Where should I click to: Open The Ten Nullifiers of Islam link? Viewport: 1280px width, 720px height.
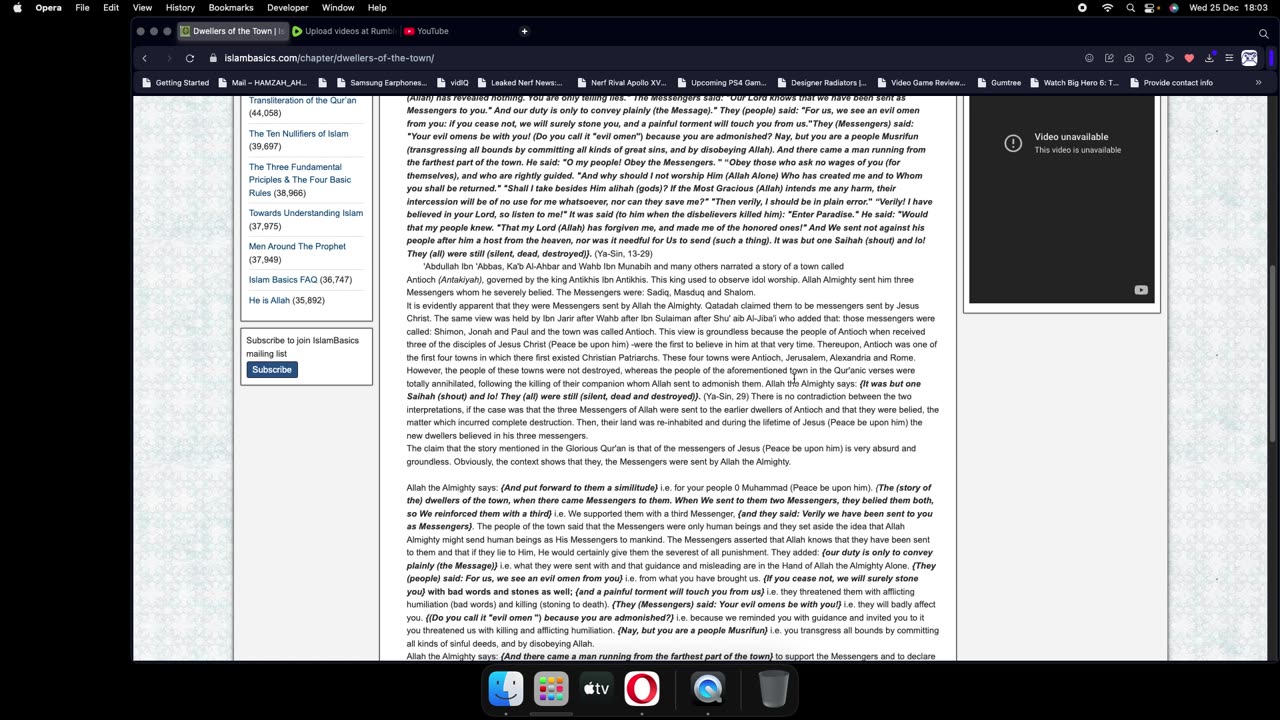point(298,134)
